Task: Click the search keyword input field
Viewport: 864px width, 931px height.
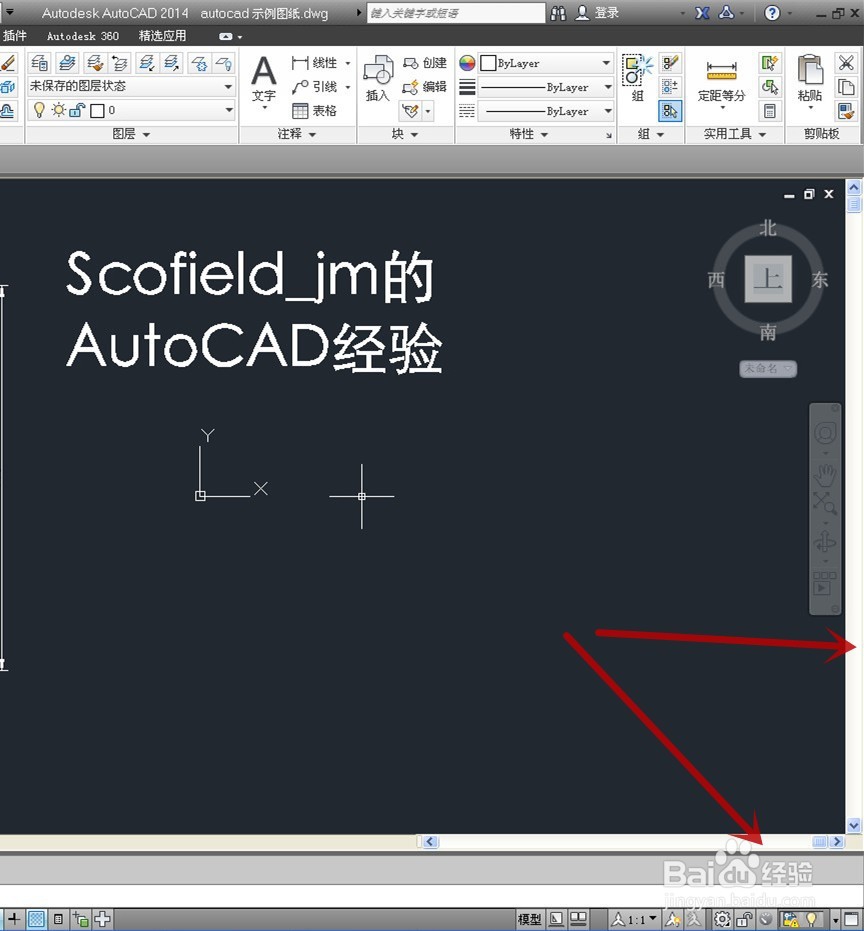Action: coord(455,12)
